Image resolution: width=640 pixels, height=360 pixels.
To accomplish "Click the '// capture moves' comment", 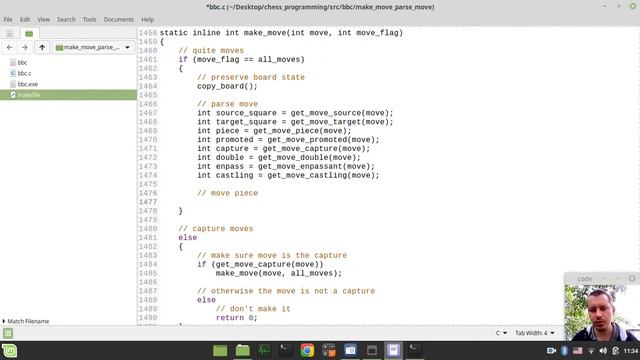I will pos(216,229).
